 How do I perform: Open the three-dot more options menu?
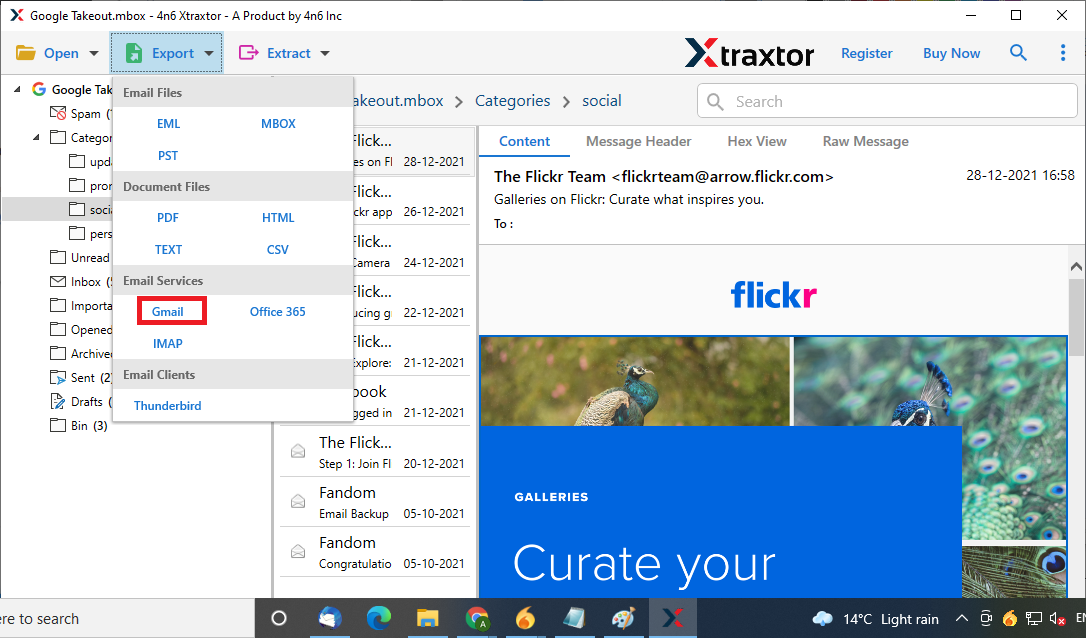1063,53
